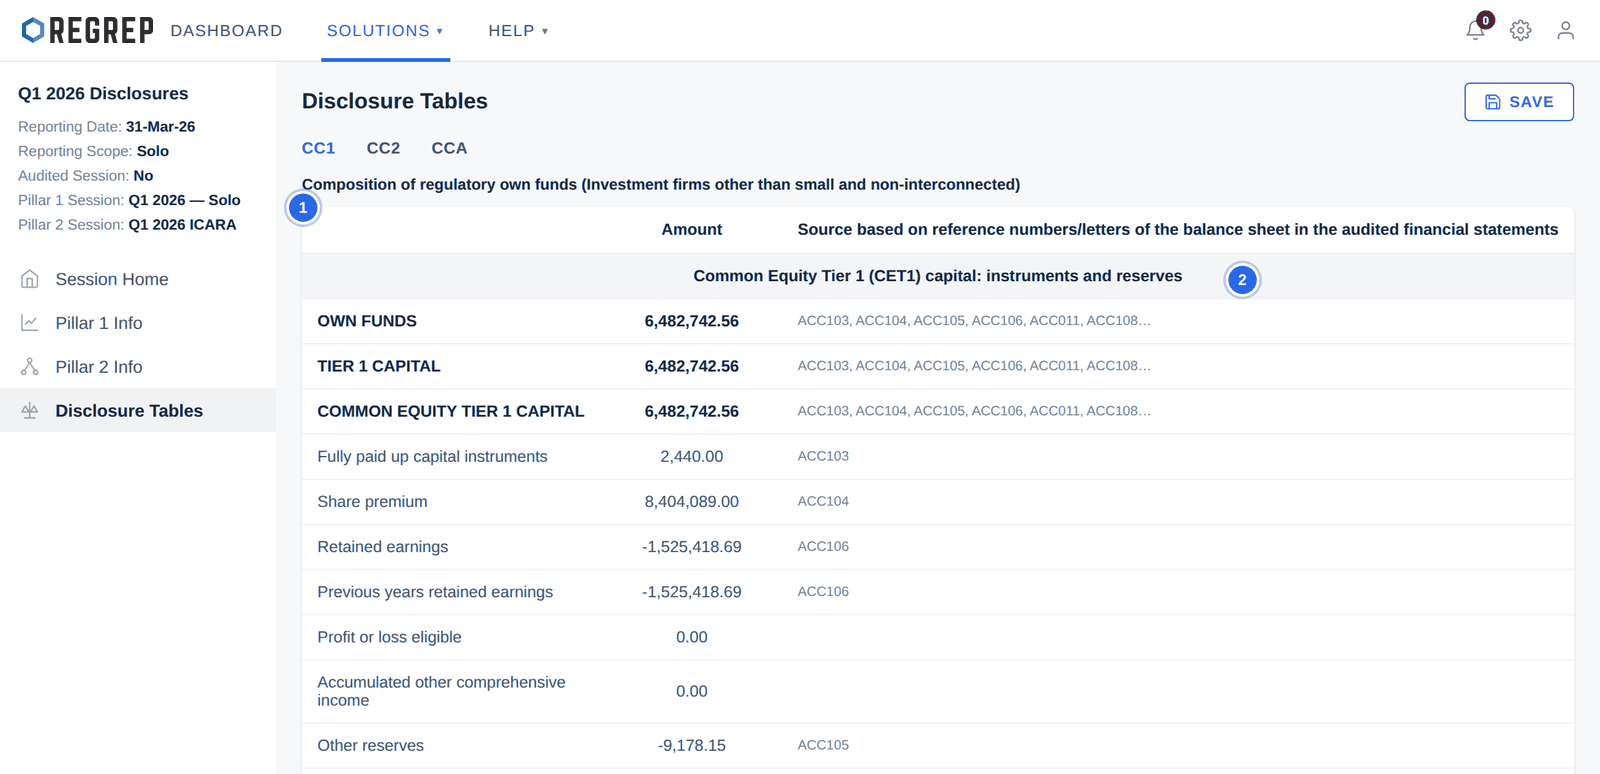Image resolution: width=1600 pixels, height=774 pixels.
Task: Click the Amount column header
Action: [691, 229]
